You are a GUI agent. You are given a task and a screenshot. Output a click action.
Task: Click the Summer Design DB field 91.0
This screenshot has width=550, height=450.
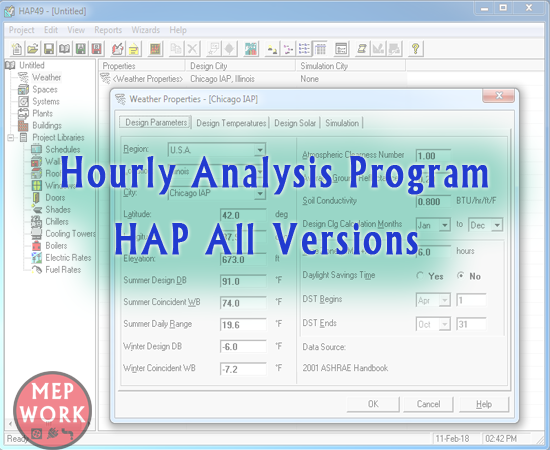(243, 281)
